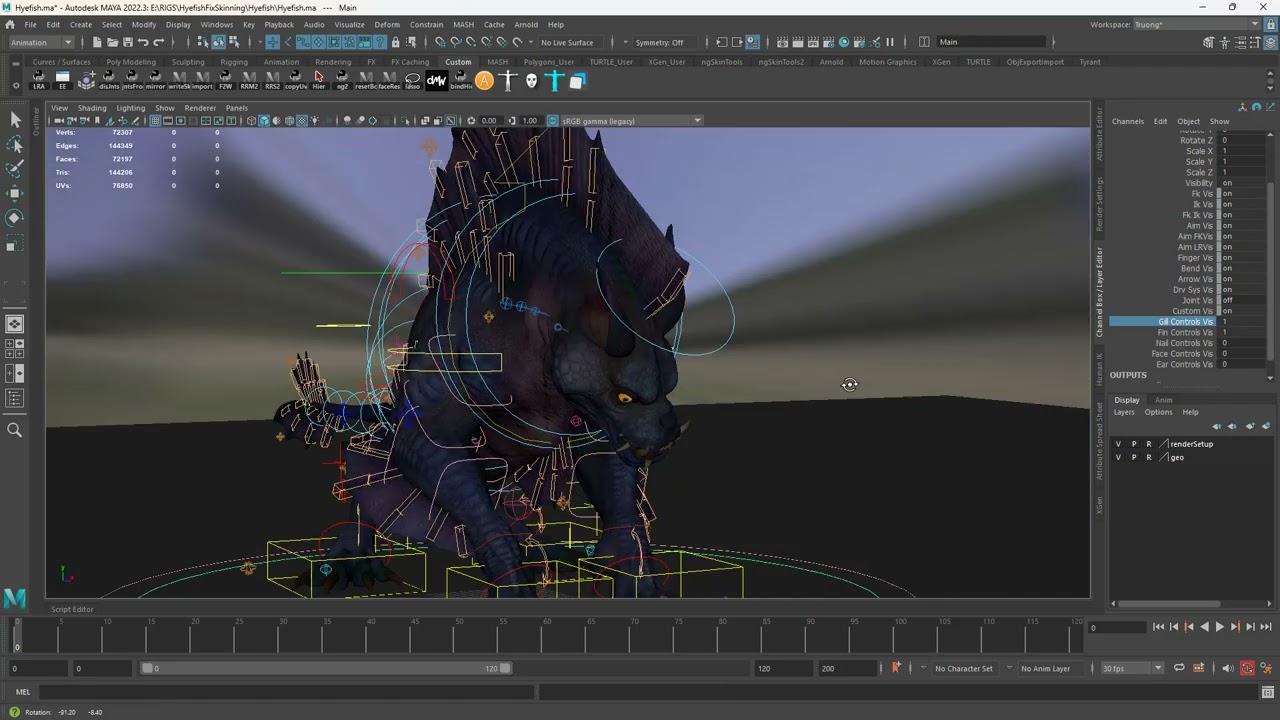Screen dimensions: 1280x720
Task: Run the LRA shelf script
Action: pos(39,80)
